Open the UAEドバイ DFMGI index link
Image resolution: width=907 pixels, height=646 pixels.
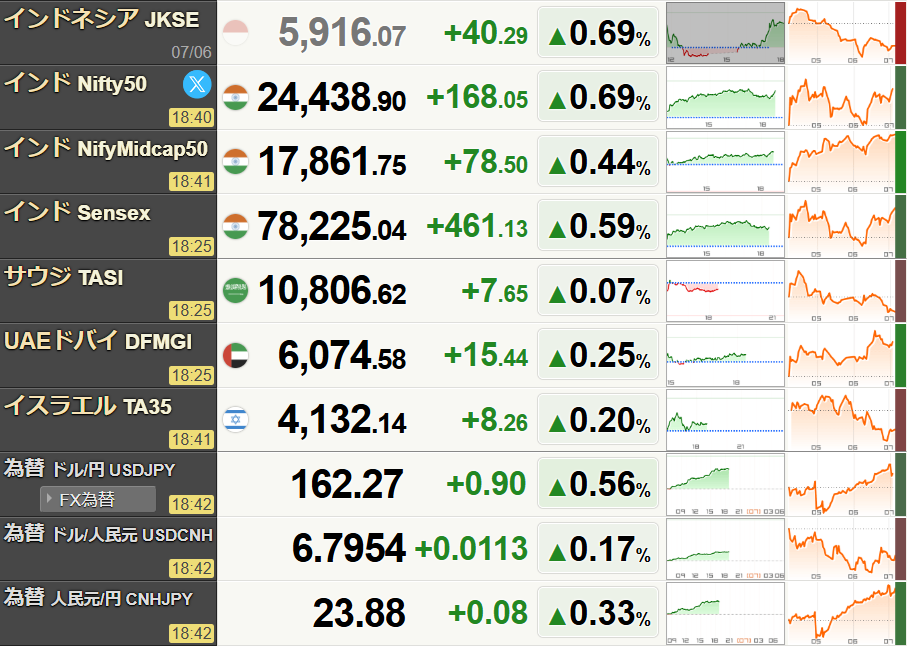click(98, 341)
